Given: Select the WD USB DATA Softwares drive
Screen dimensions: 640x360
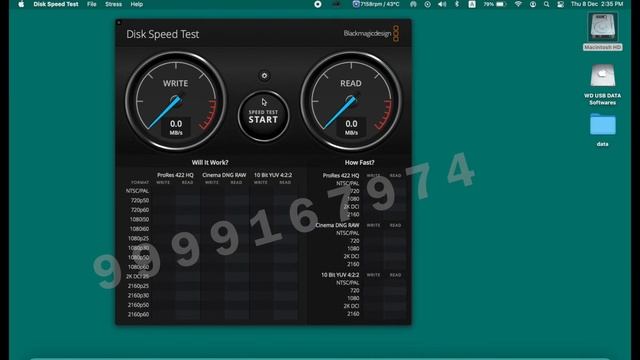Looking at the screenshot, I should point(602,84).
